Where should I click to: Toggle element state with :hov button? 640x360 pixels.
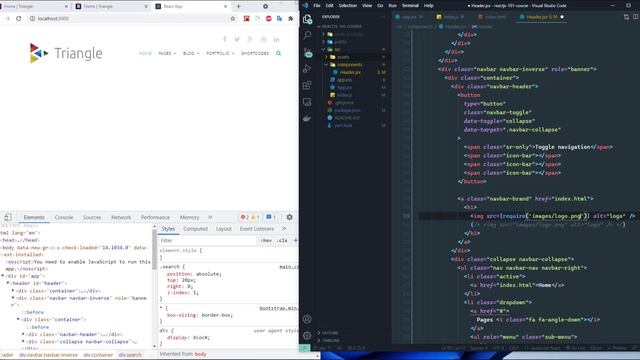(266, 240)
